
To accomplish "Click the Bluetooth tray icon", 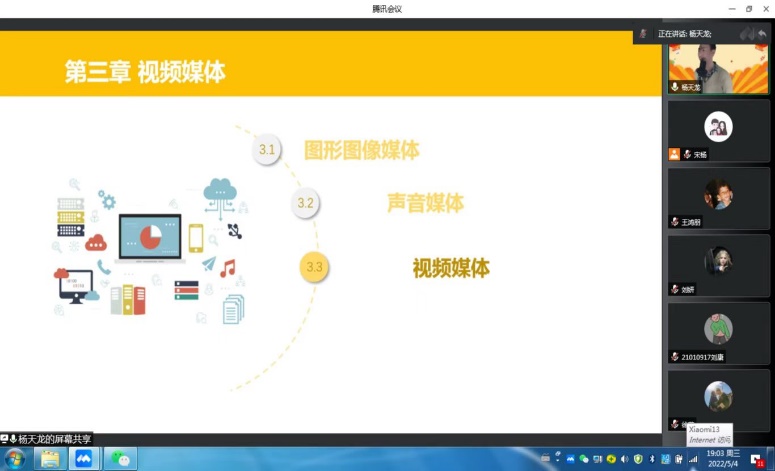I will 652,459.
